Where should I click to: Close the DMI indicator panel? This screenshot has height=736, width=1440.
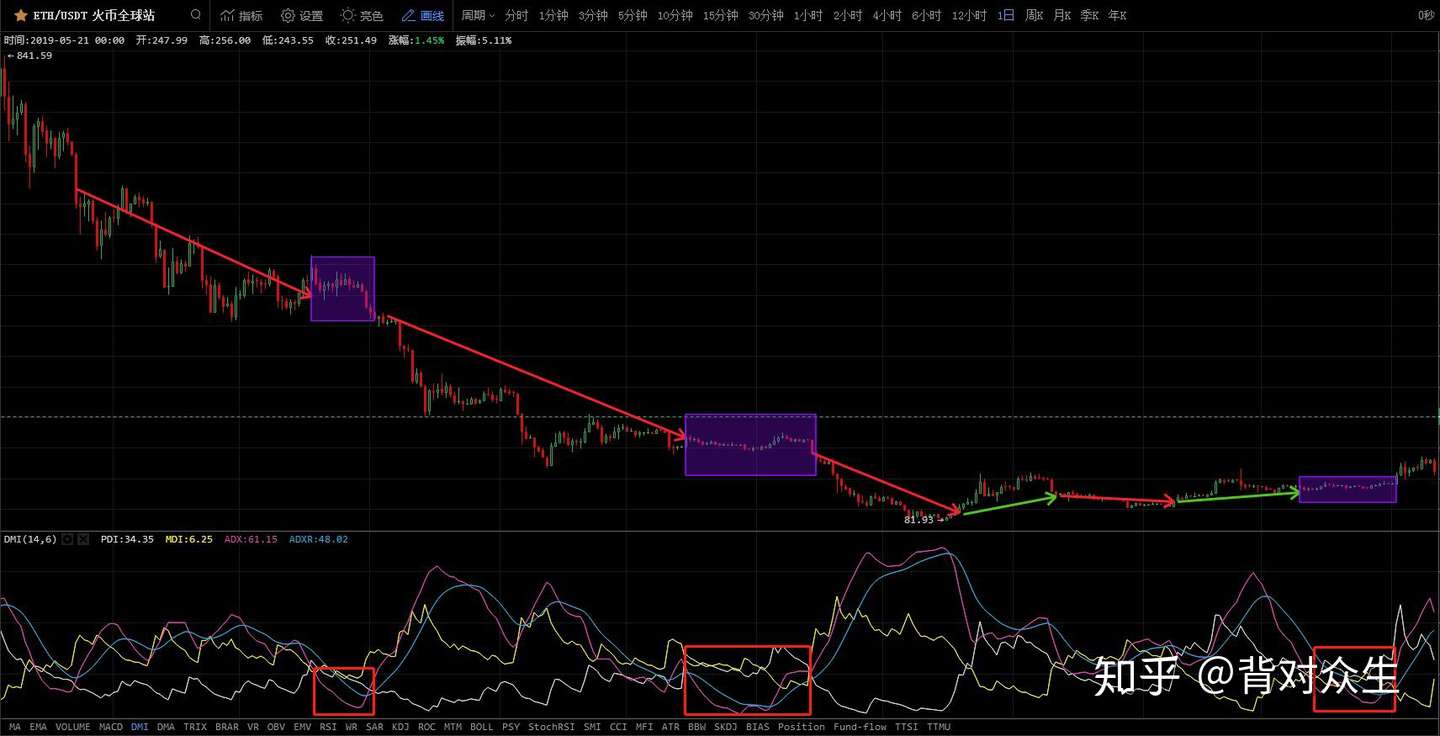pyautogui.click(x=83, y=539)
